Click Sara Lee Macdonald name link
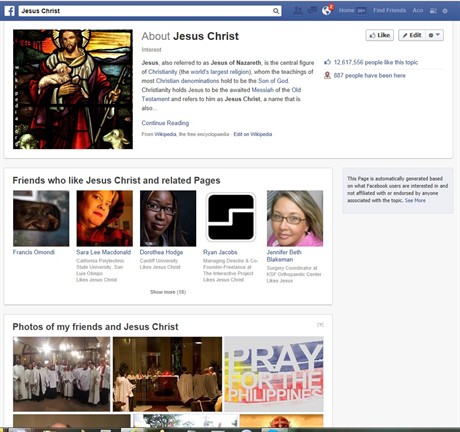 [103, 252]
